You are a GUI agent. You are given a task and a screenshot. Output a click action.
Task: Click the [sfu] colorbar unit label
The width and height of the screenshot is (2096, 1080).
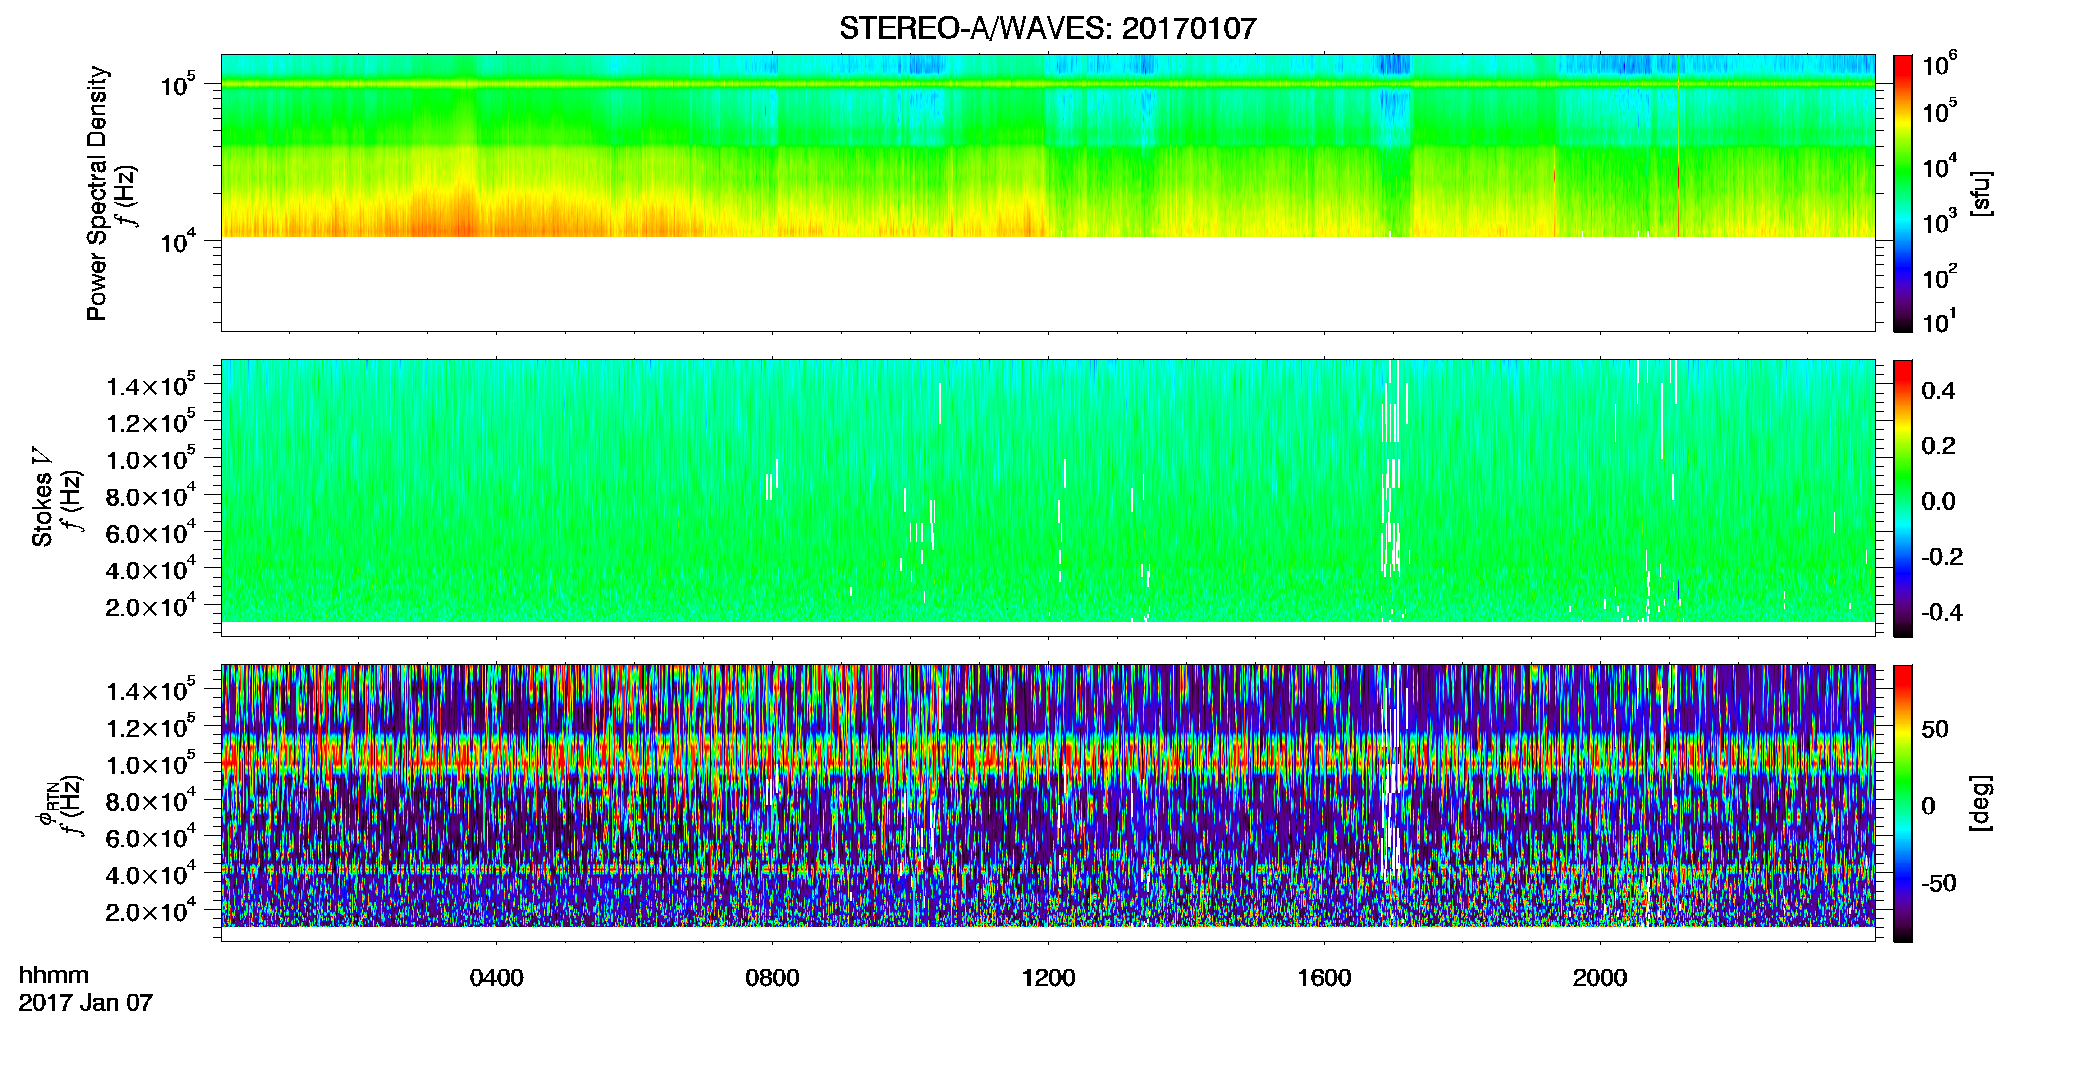point(1981,193)
